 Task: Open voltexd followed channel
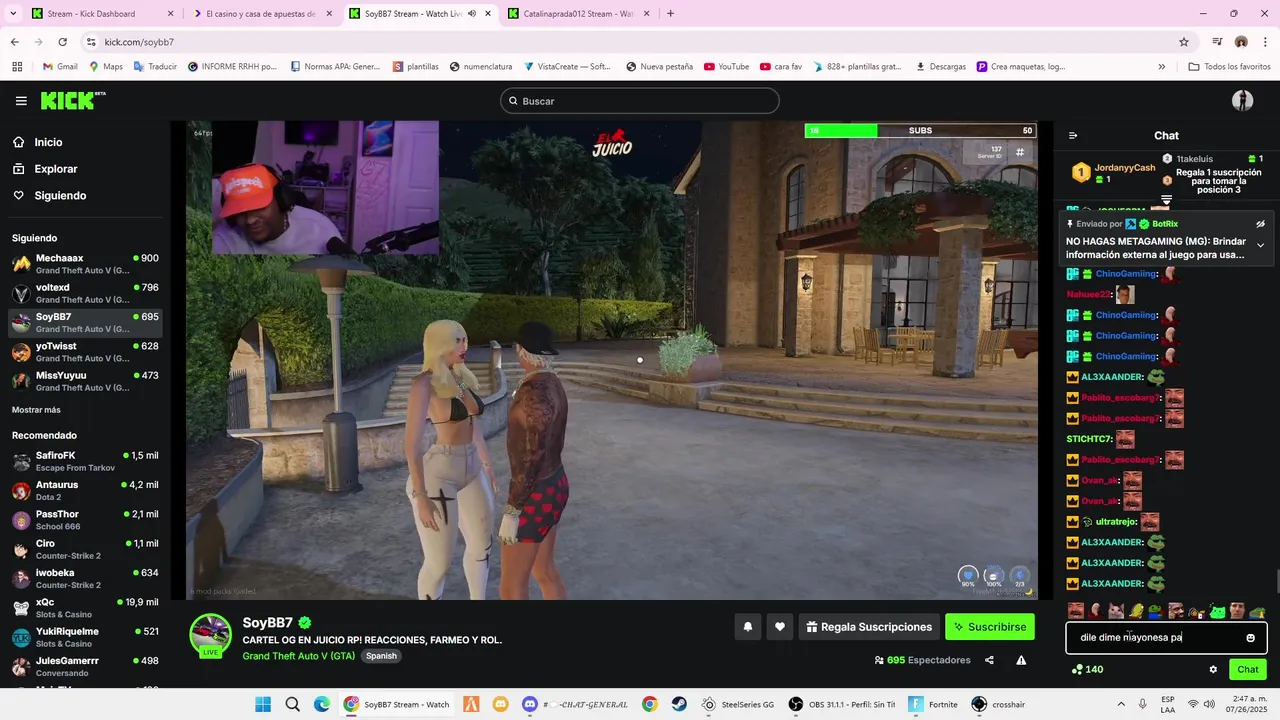click(85, 293)
